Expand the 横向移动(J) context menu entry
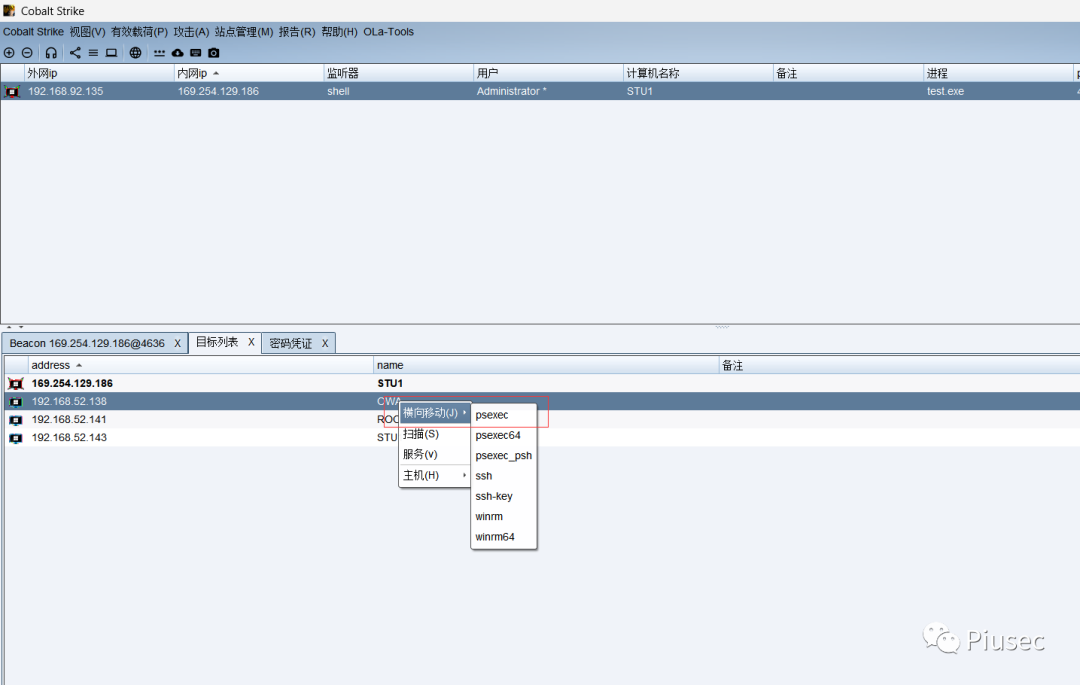The width and height of the screenshot is (1080, 685). [435, 413]
